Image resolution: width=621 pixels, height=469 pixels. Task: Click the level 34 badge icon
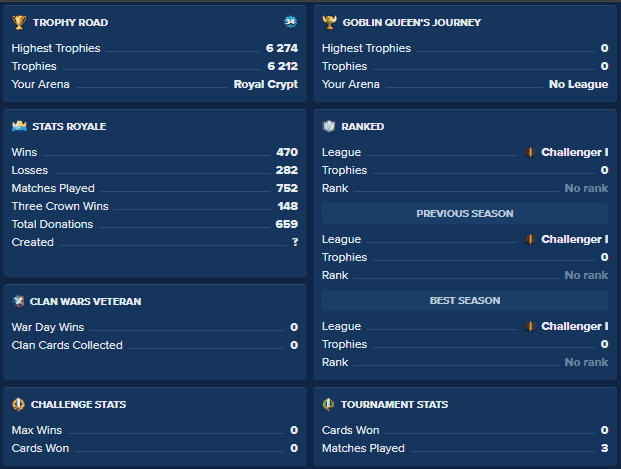(x=290, y=21)
